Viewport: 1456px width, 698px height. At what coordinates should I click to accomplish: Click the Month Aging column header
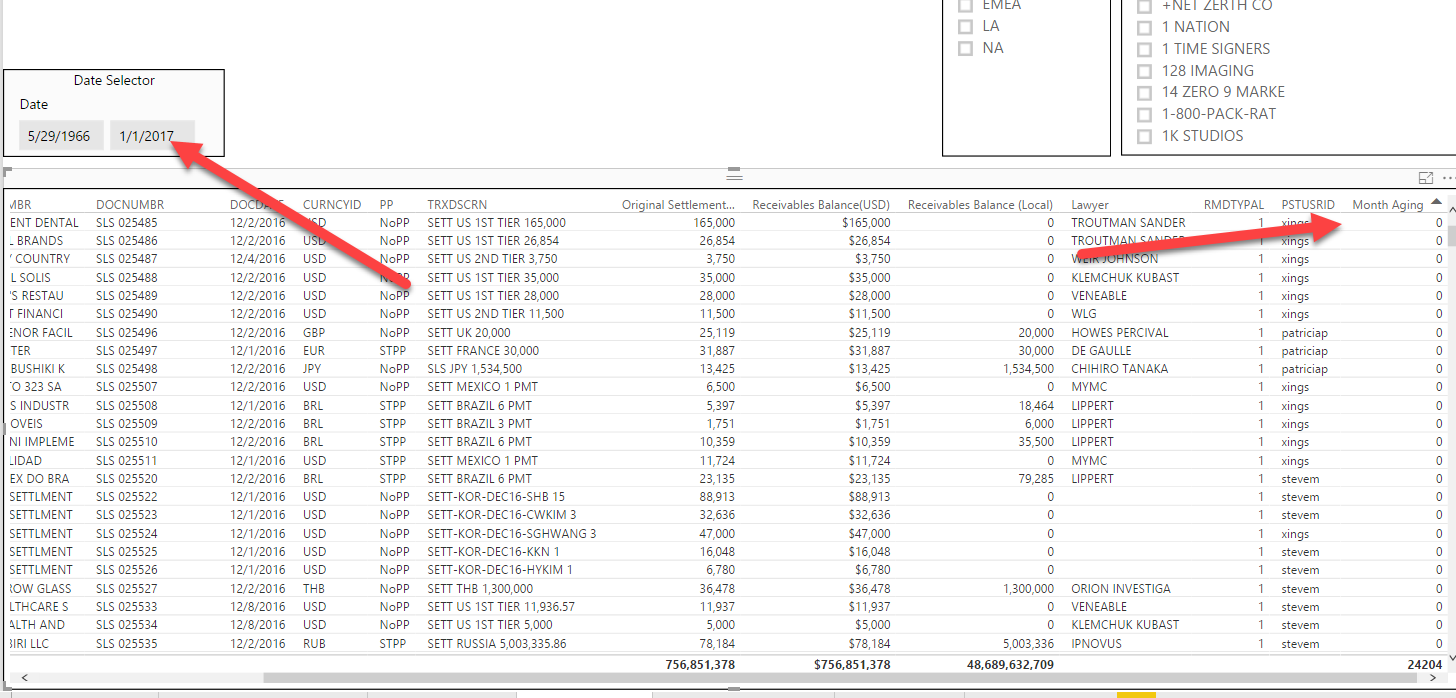[x=1388, y=204]
